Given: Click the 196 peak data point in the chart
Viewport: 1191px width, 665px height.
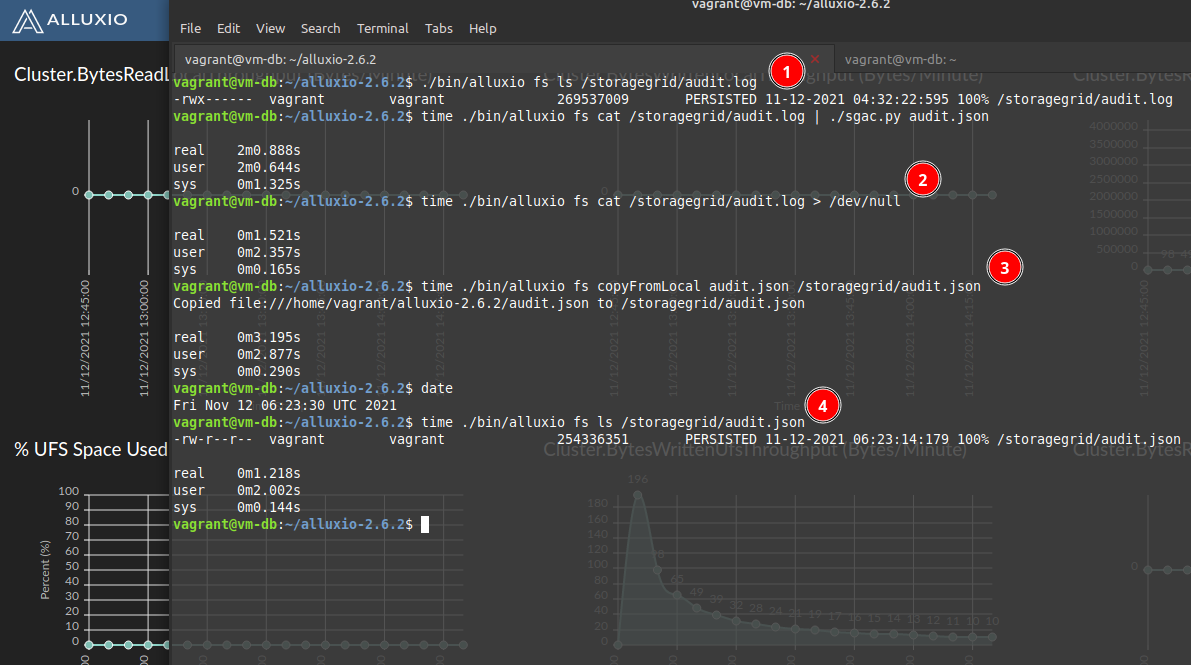Looking at the screenshot, I should [637, 495].
